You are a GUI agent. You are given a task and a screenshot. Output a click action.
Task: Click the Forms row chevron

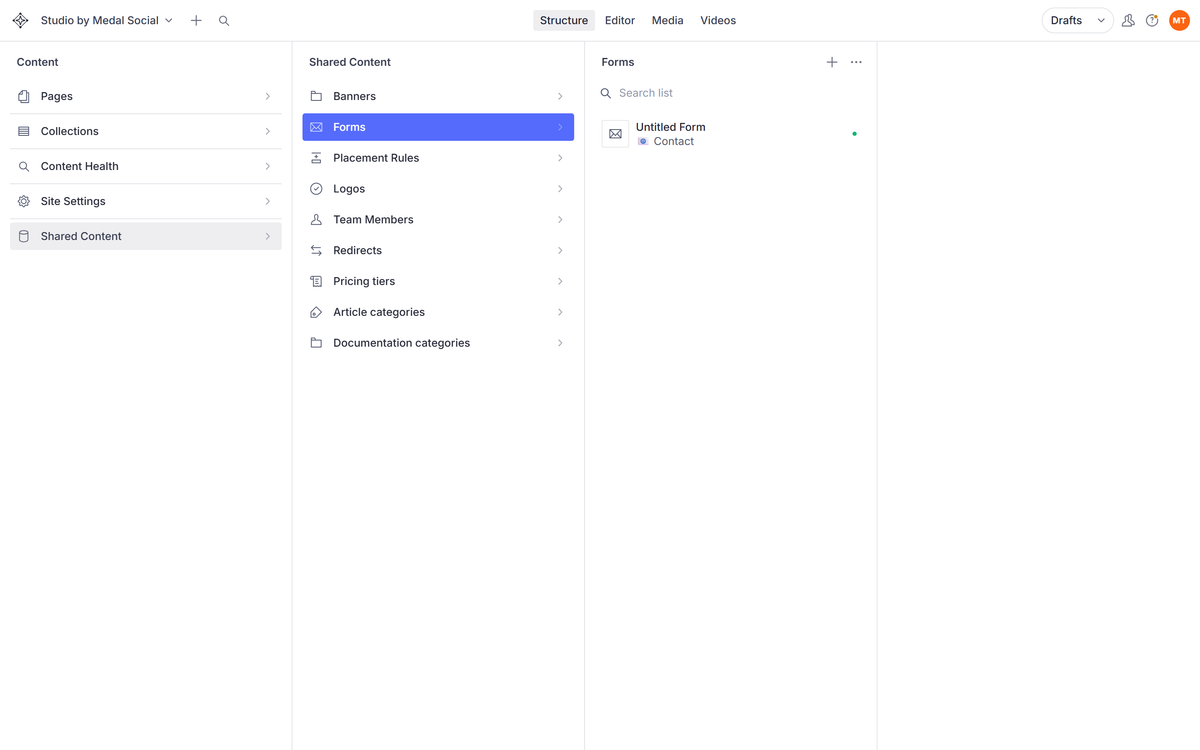click(x=560, y=127)
